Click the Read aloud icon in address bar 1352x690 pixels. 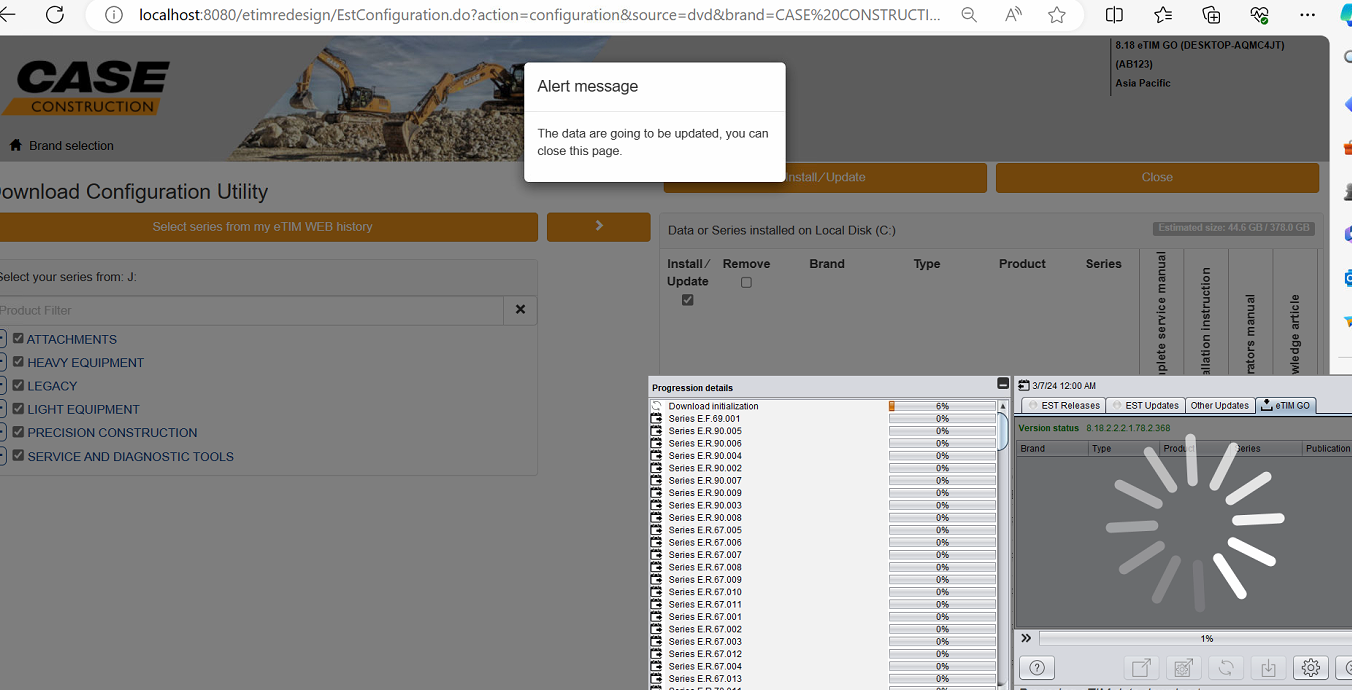[x=1013, y=15]
